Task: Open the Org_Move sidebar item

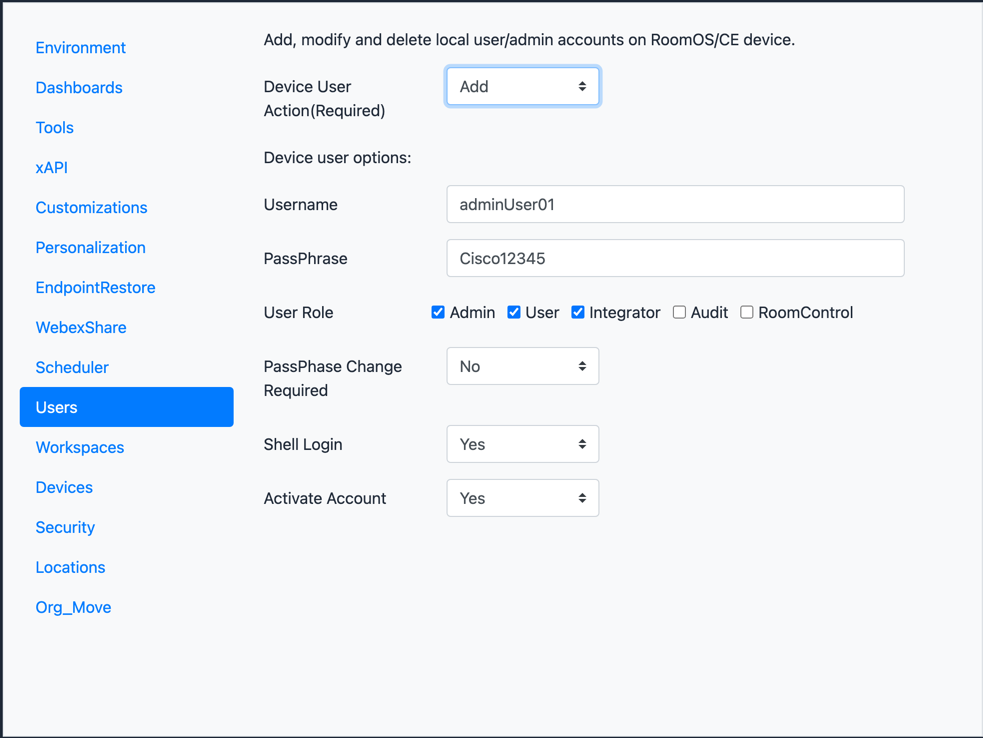Action: (73, 608)
